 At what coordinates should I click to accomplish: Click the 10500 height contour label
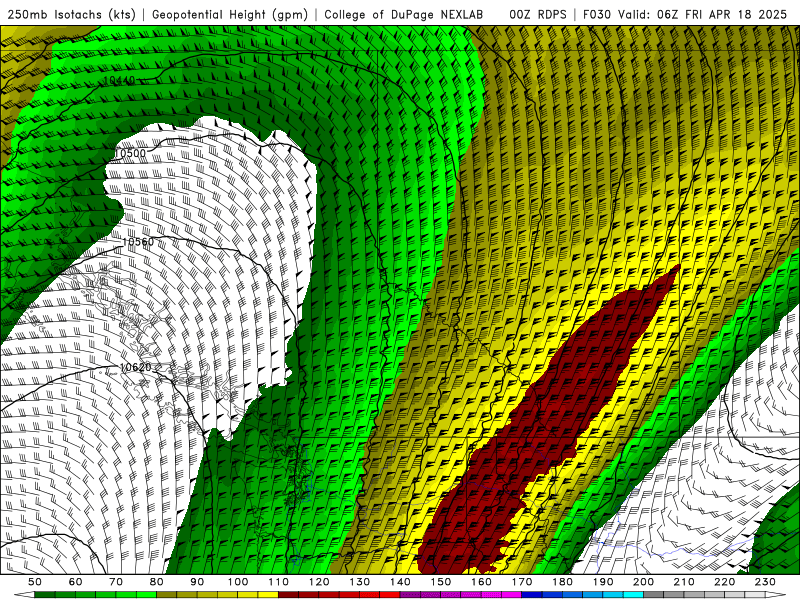pyautogui.click(x=130, y=153)
